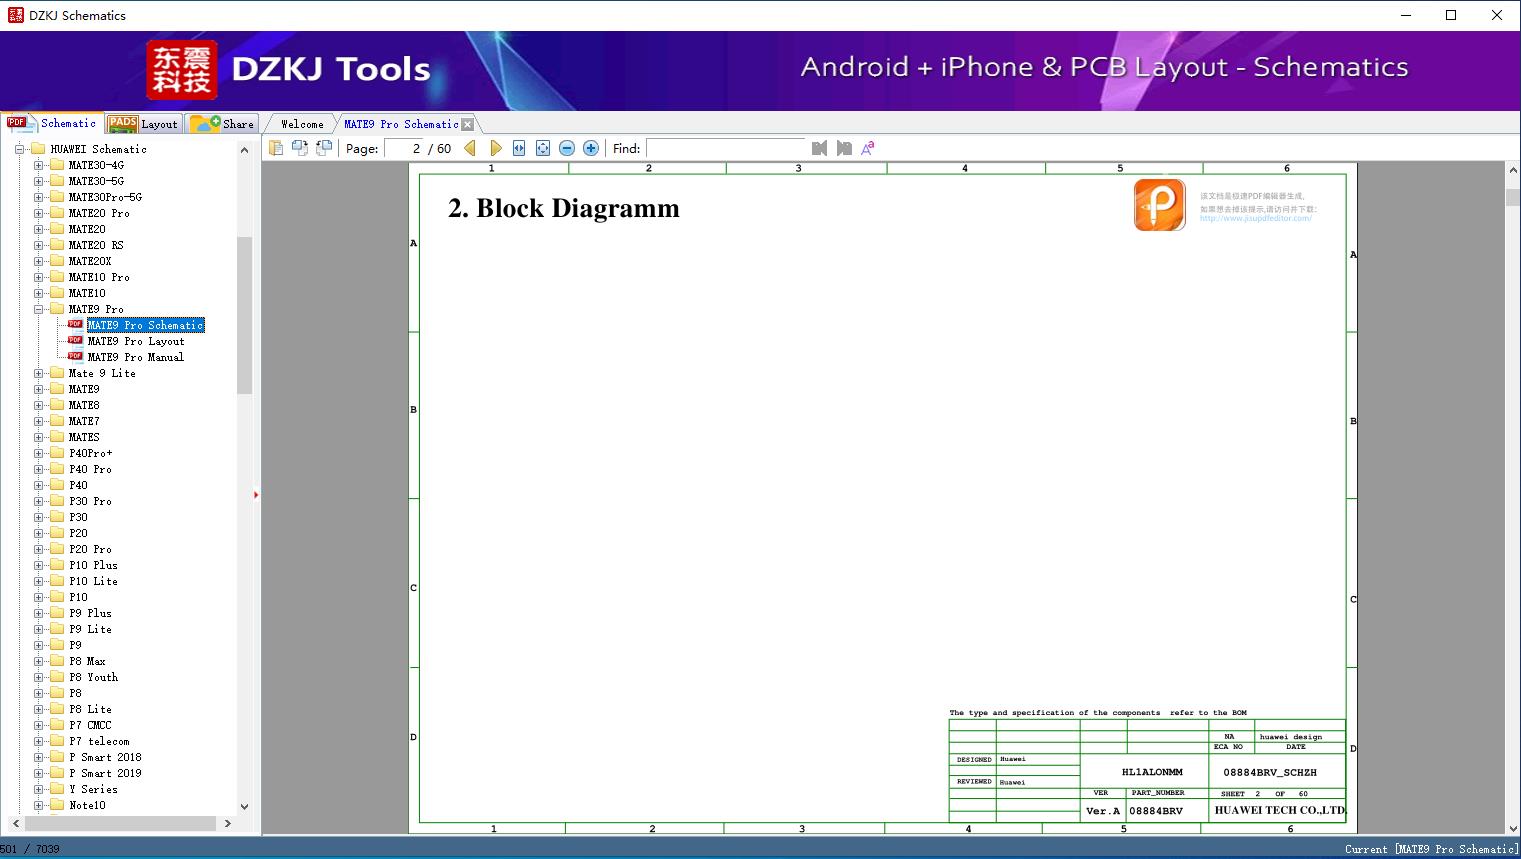The width and height of the screenshot is (1521, 859).
Task: Click the tree scroll-up arrow
Action: pyautogui.click(x=245, y=149)
